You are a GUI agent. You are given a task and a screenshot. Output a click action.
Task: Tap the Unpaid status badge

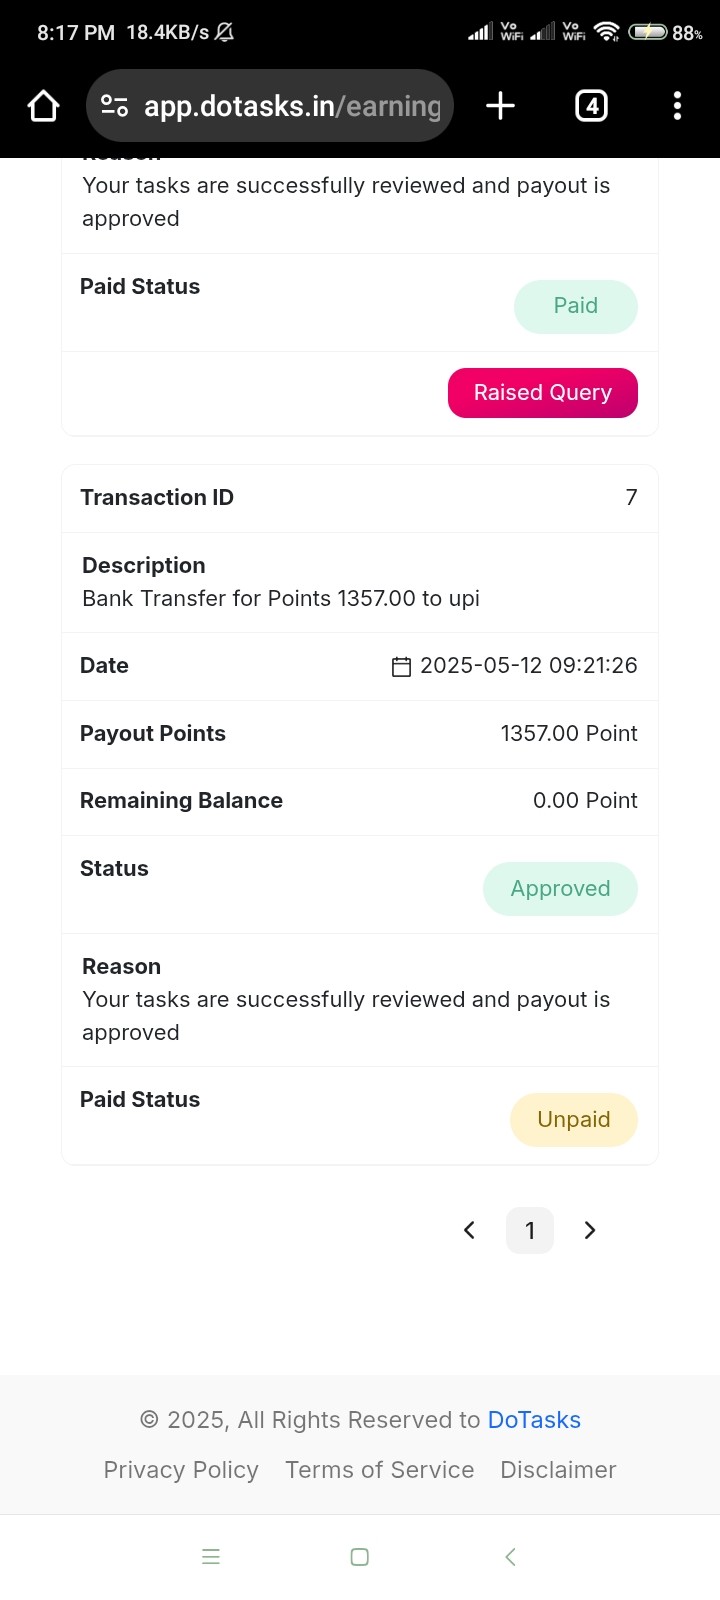[x=573, y=1120]
